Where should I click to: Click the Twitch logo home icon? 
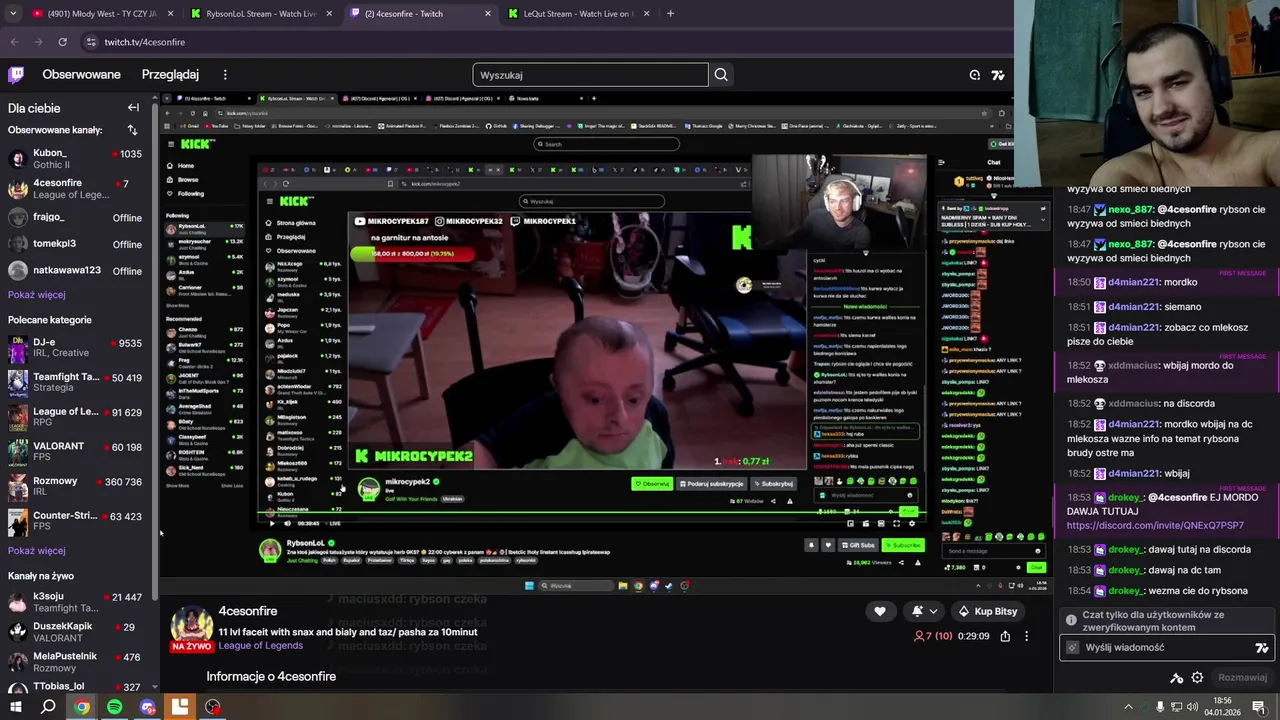[x=16, y=74]
